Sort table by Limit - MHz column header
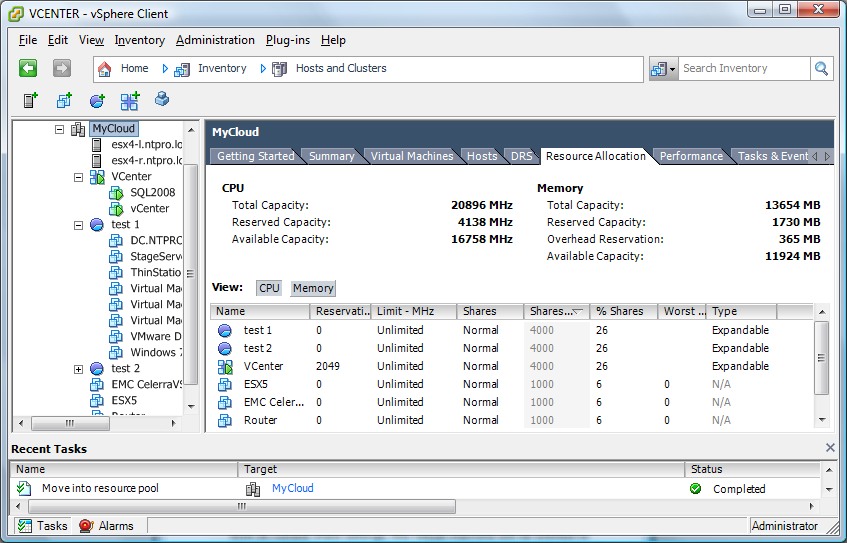The image size is (847, 543). click(x=414, y=311)
